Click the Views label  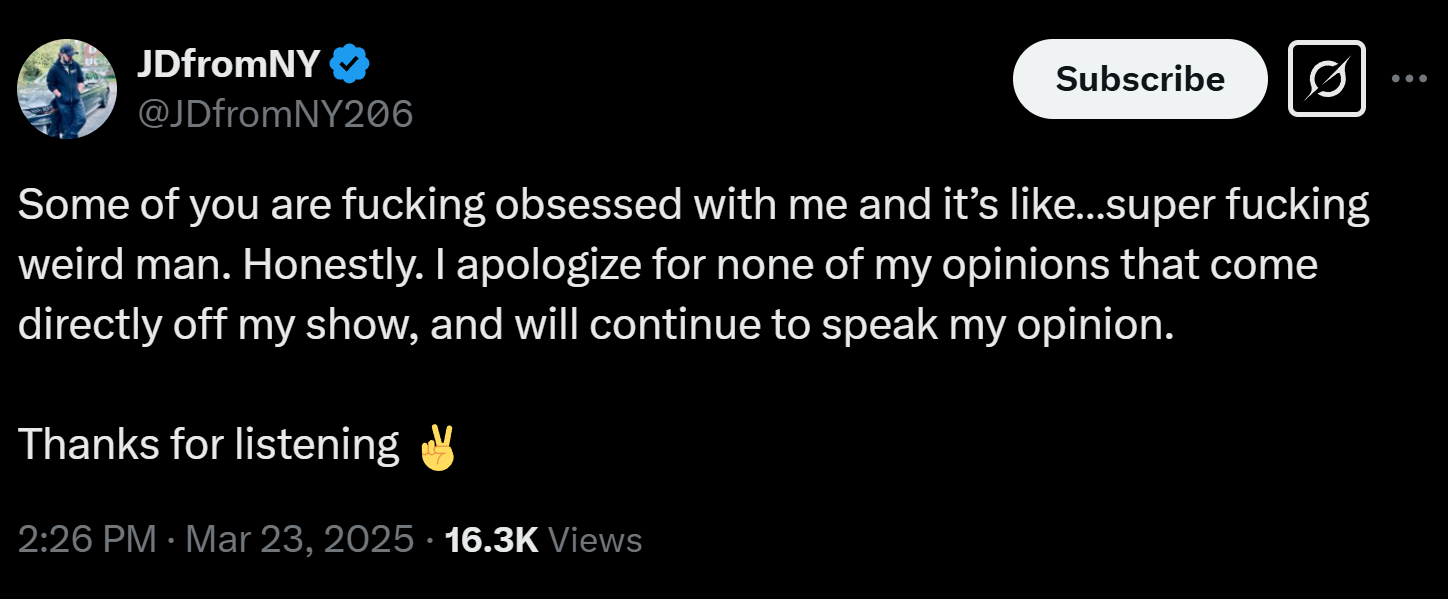coord(596,540)
